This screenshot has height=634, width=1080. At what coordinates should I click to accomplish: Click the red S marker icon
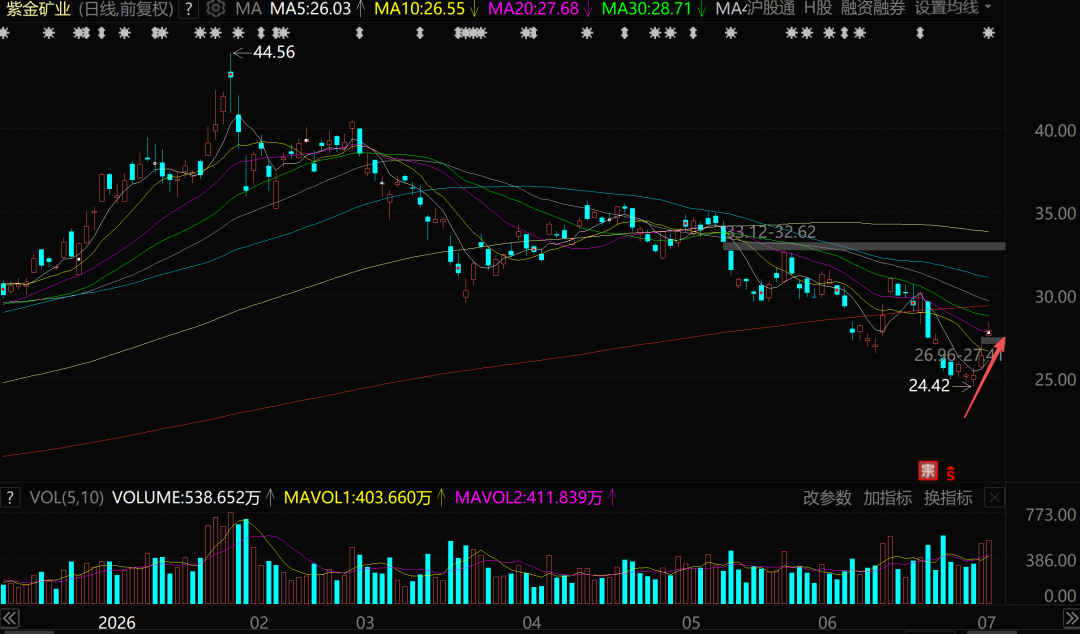951,473
